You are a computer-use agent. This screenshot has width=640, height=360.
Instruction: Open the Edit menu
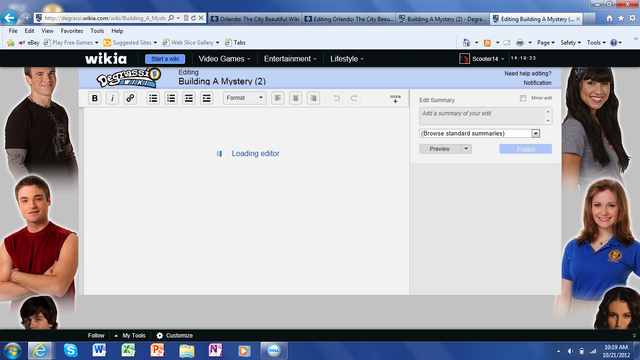click(x=29, y=31)
